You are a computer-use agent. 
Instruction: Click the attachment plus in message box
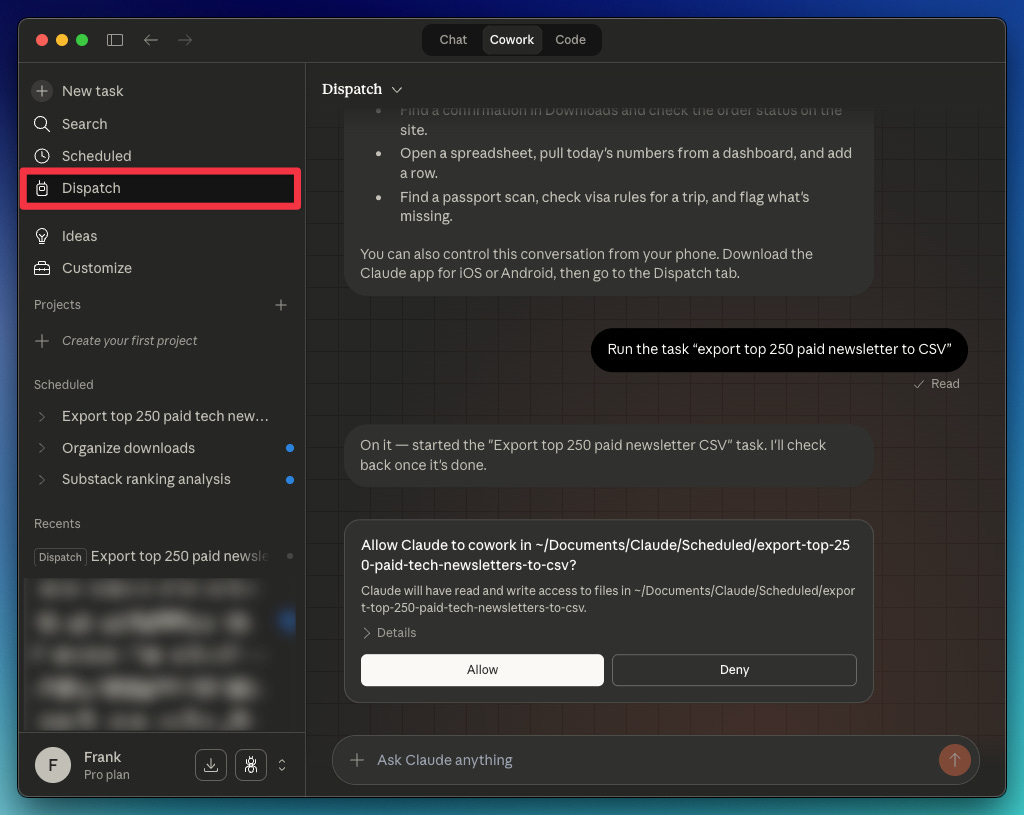pyautogui.click(x=357, y=759)
